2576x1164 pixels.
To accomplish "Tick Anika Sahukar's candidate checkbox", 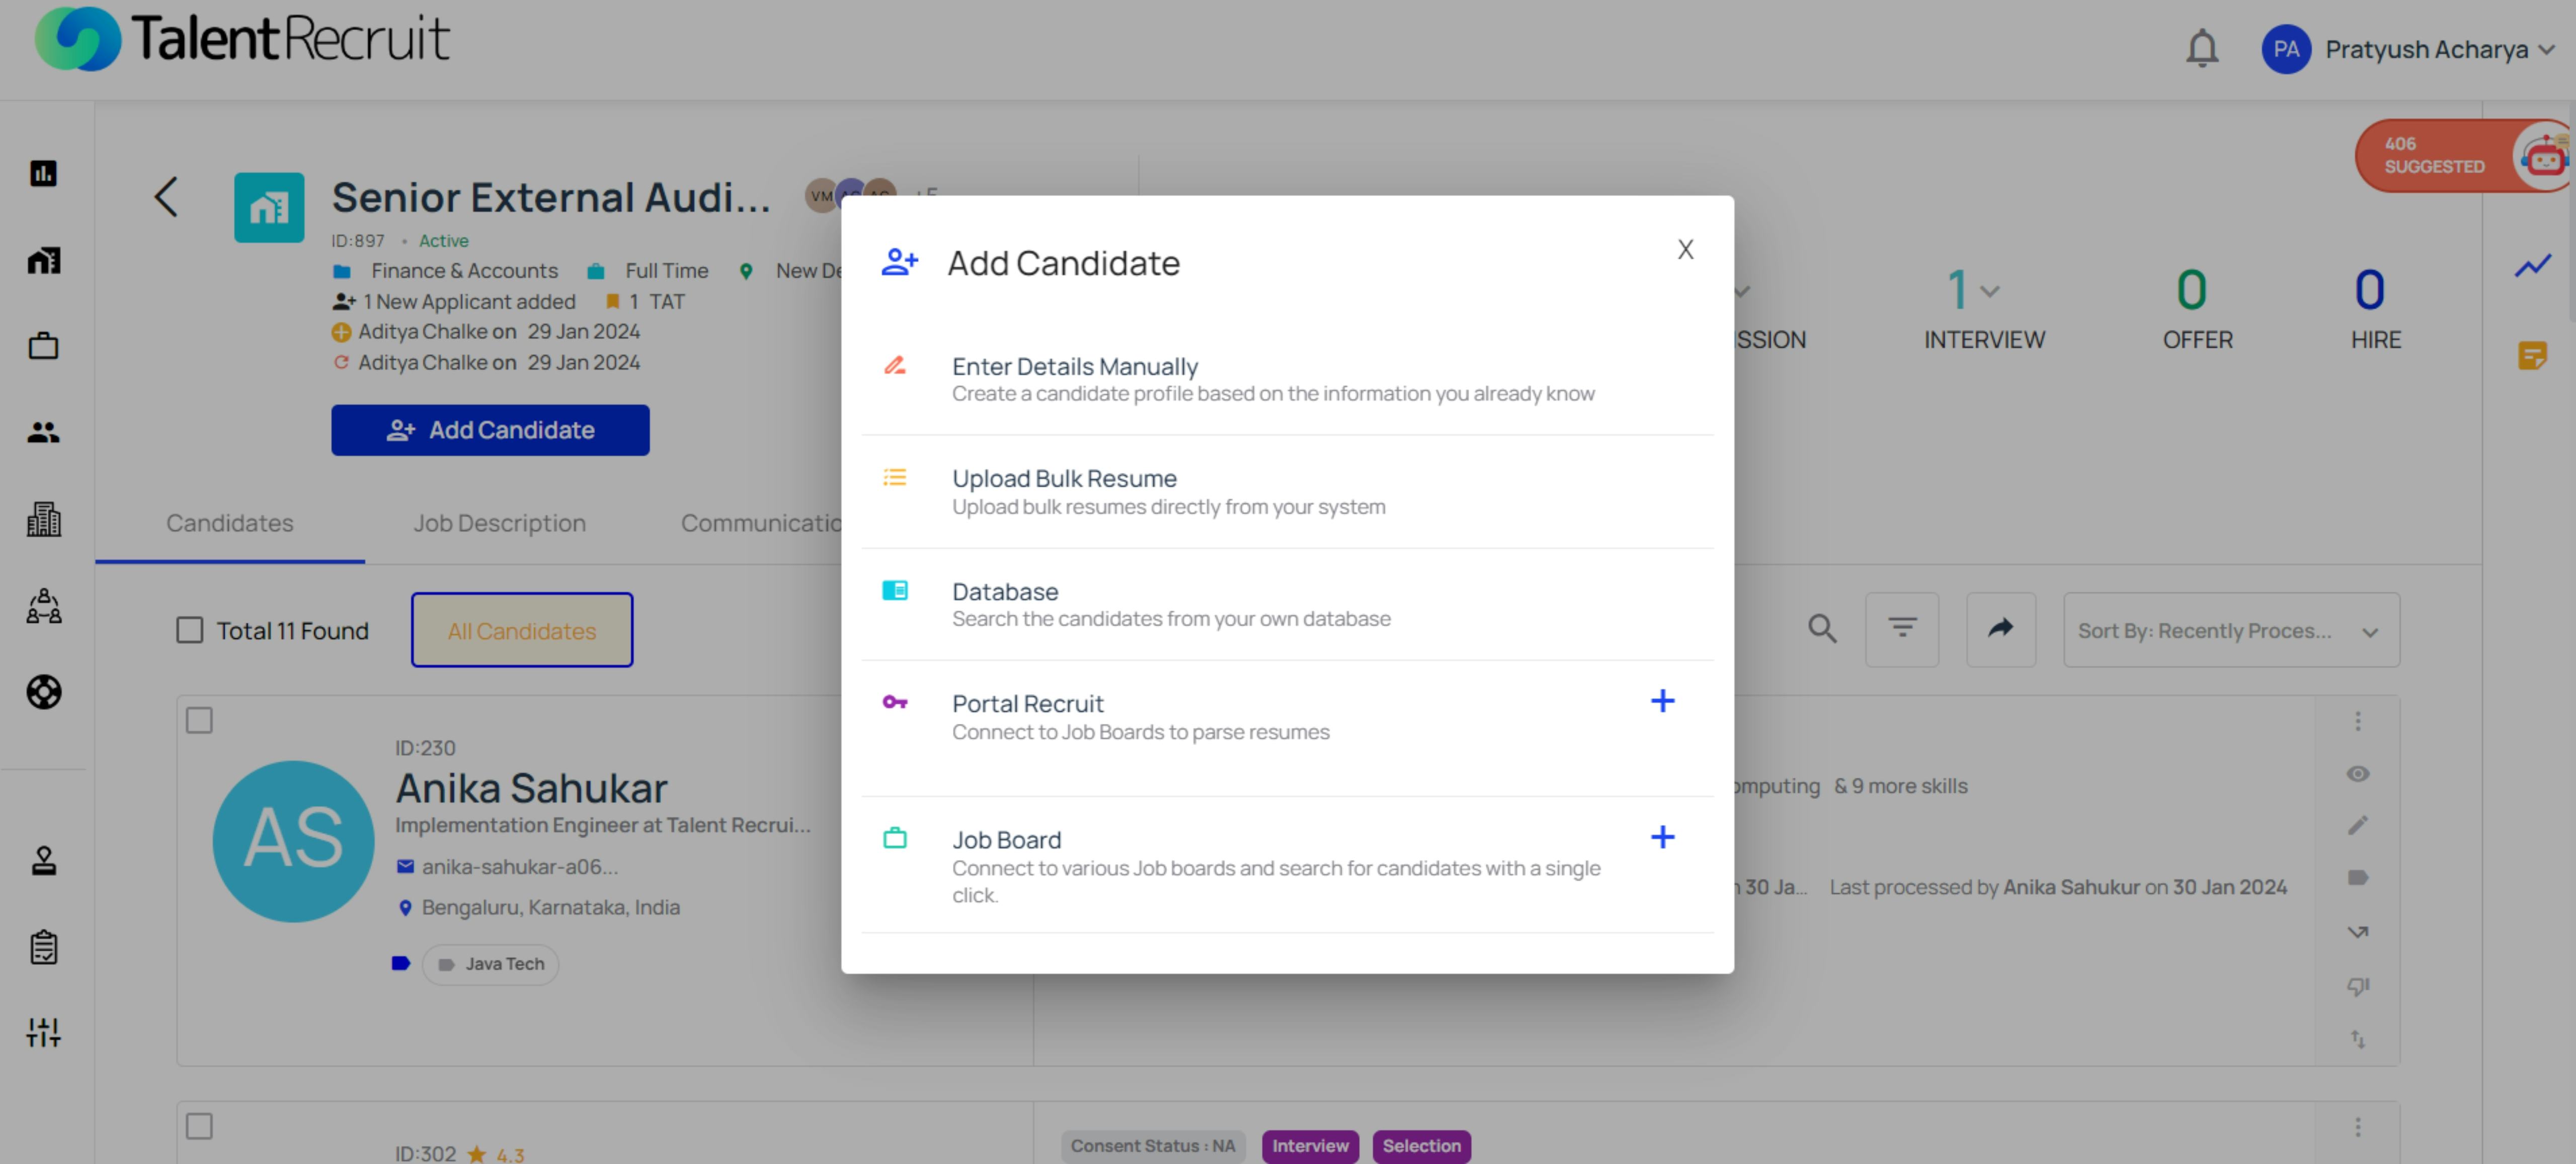I will (199, 720).
